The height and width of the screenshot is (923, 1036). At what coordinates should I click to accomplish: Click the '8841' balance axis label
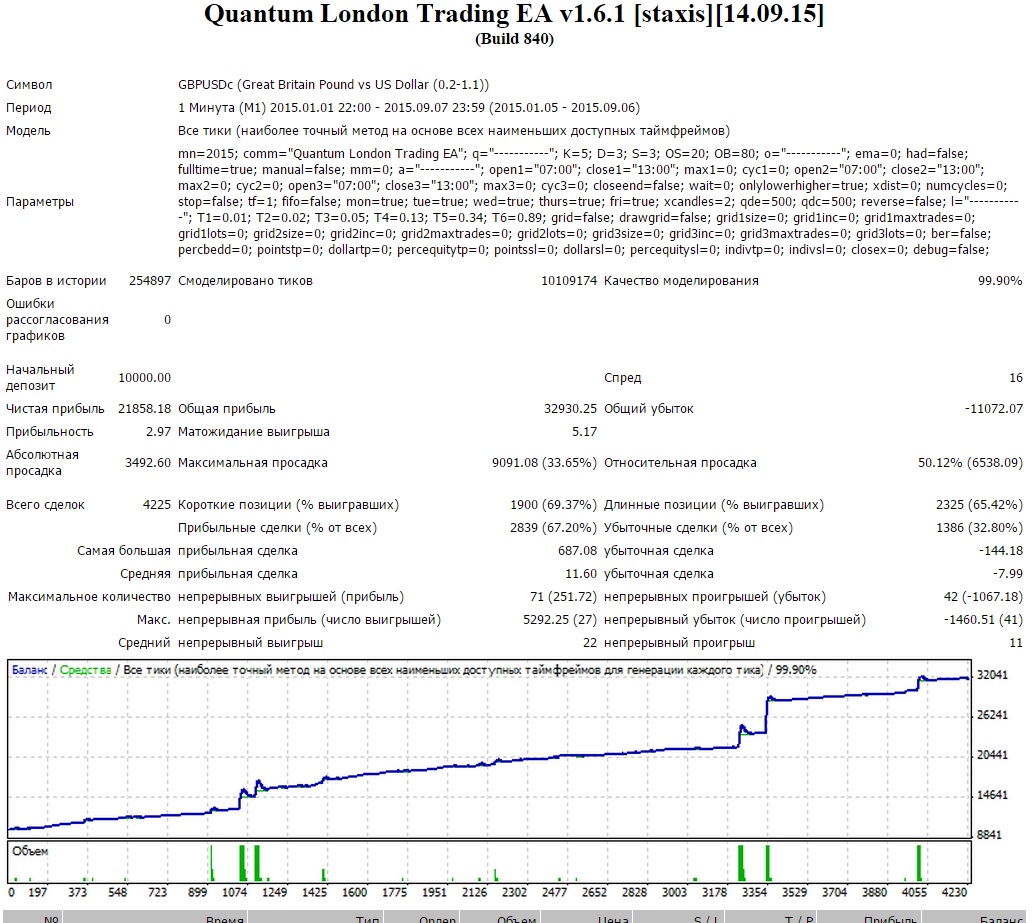[989, 835]
